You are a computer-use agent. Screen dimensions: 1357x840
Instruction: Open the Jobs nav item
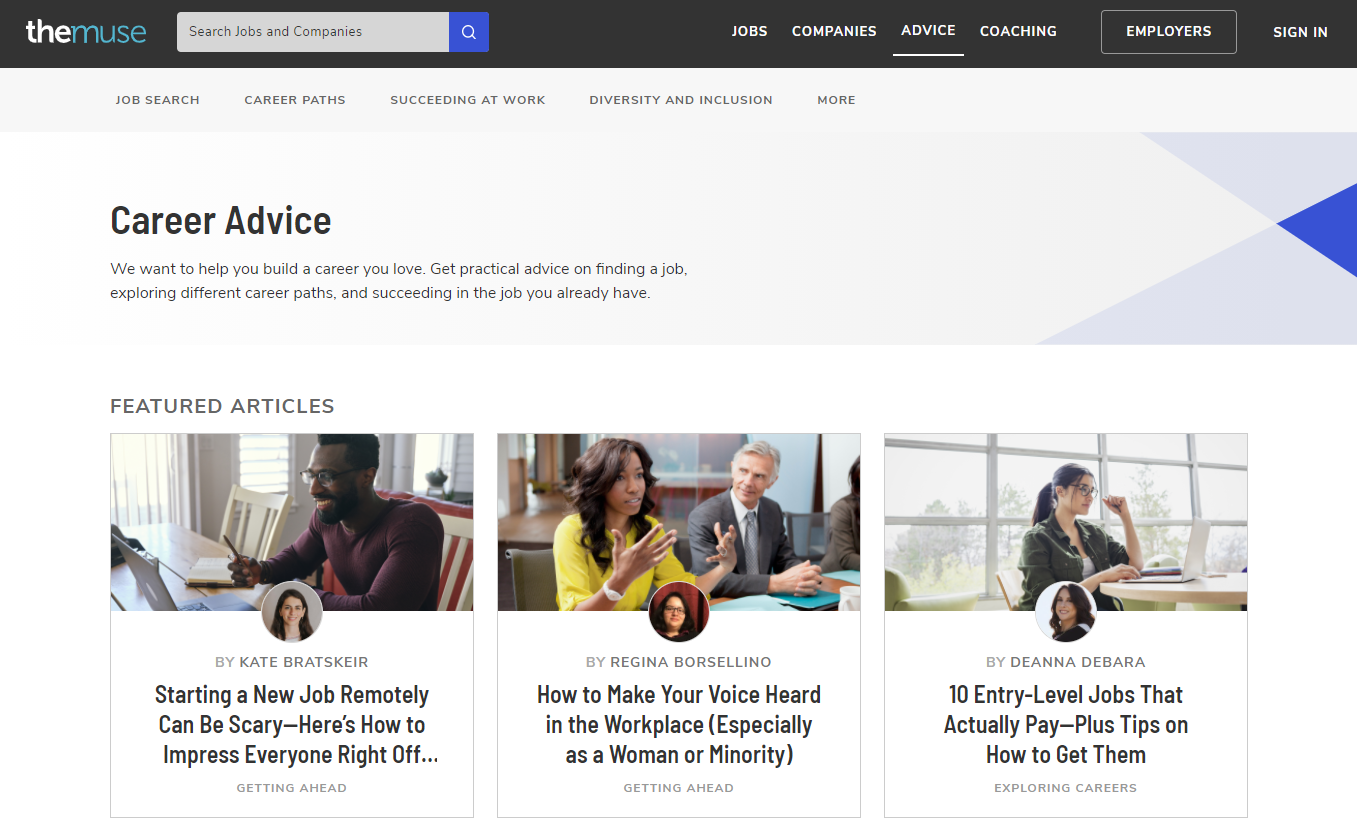pyautogui.click(x=749, y=32)
